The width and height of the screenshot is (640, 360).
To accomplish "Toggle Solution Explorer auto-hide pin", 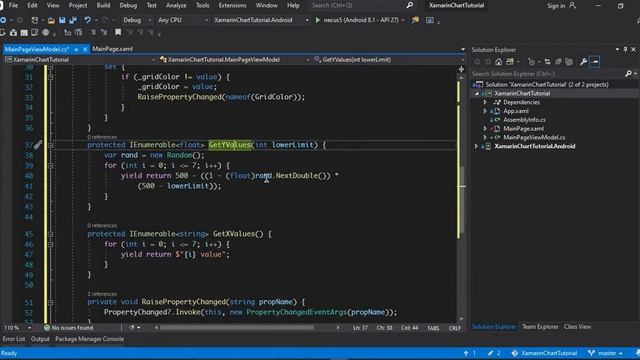I will 625,49.
